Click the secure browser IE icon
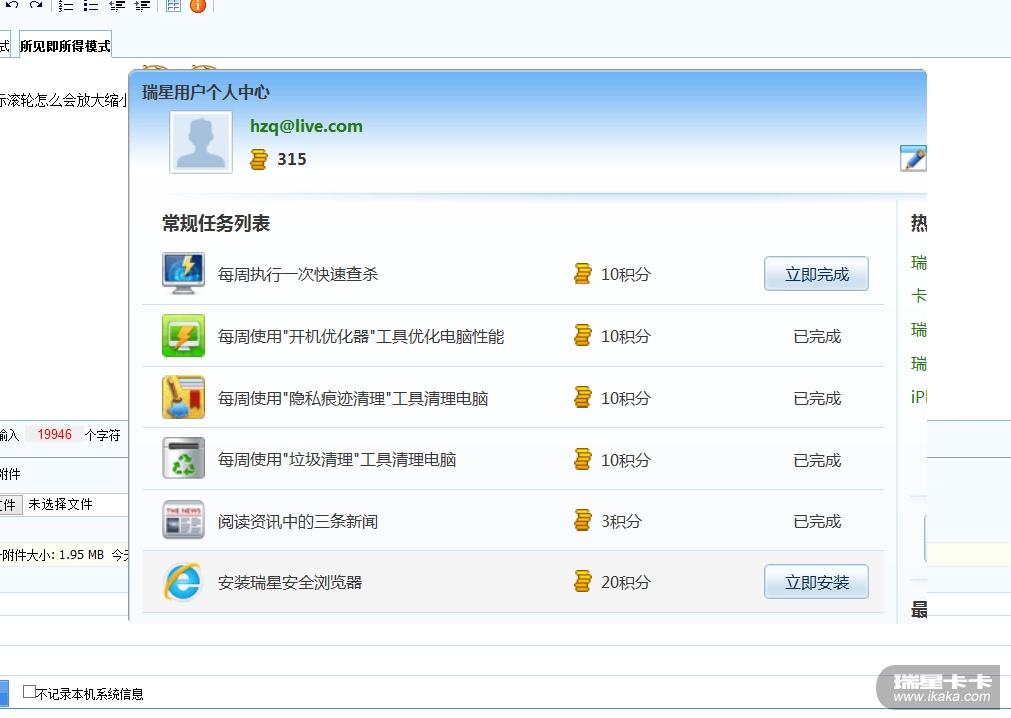1011x718 pixels. pos(183,582)
